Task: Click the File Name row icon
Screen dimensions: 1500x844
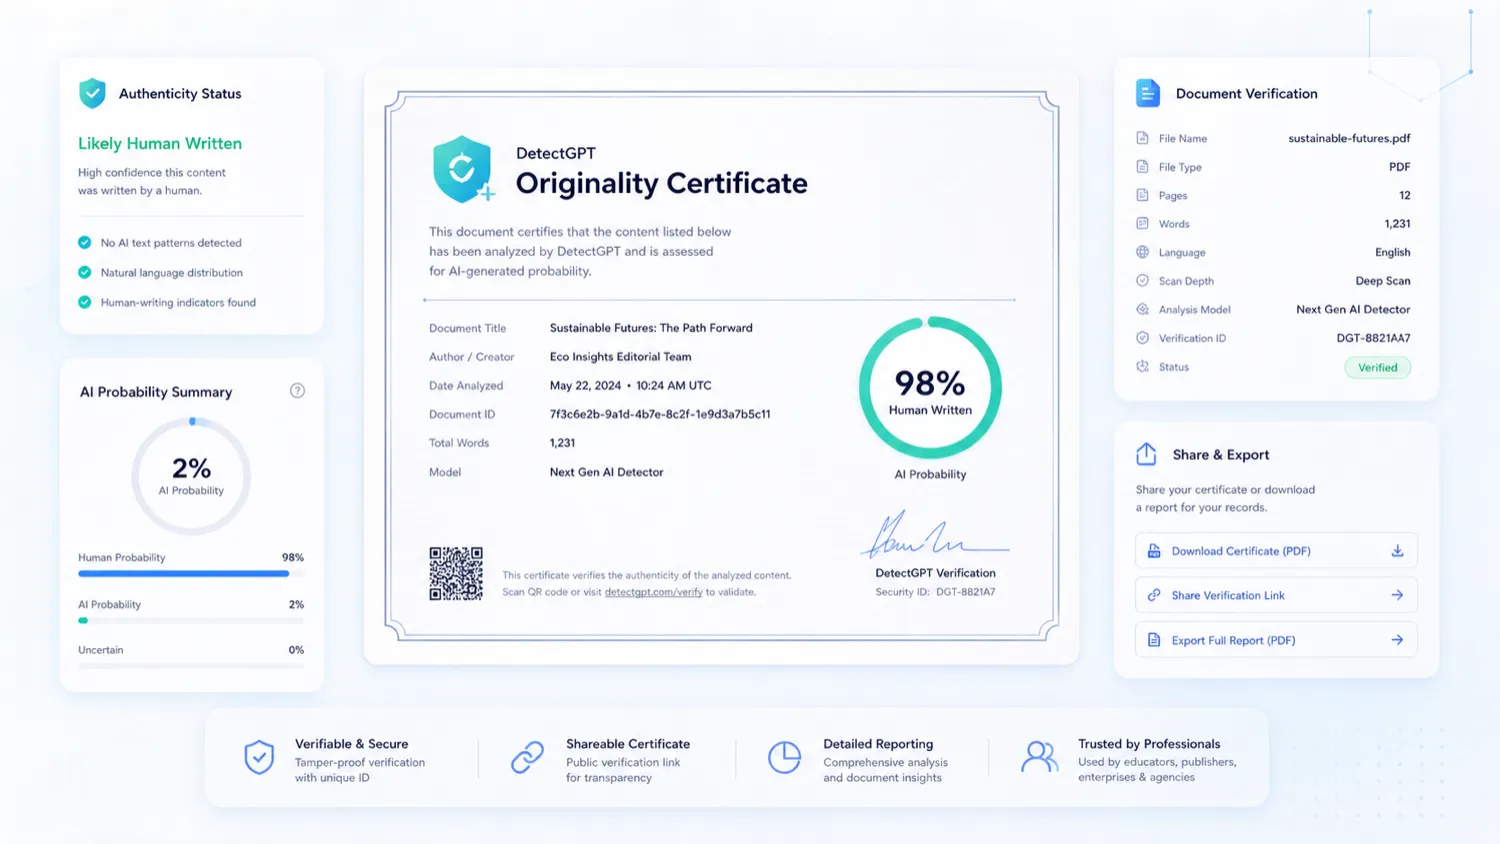Action: coord(1142,138)
